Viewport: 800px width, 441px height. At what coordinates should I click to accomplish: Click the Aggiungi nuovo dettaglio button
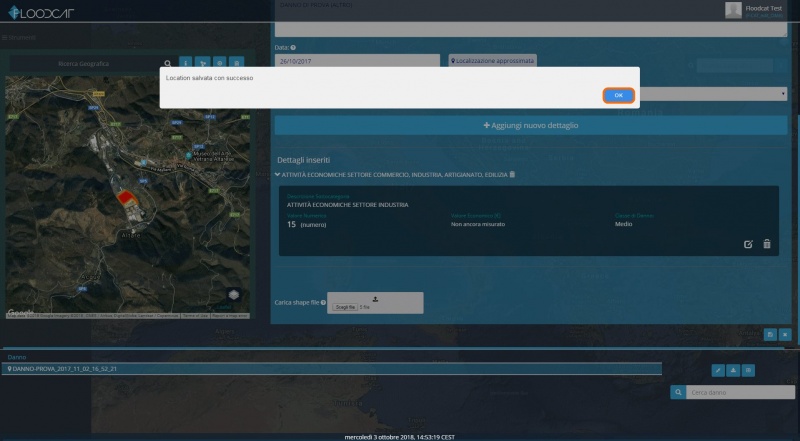(x=531, y=126)
